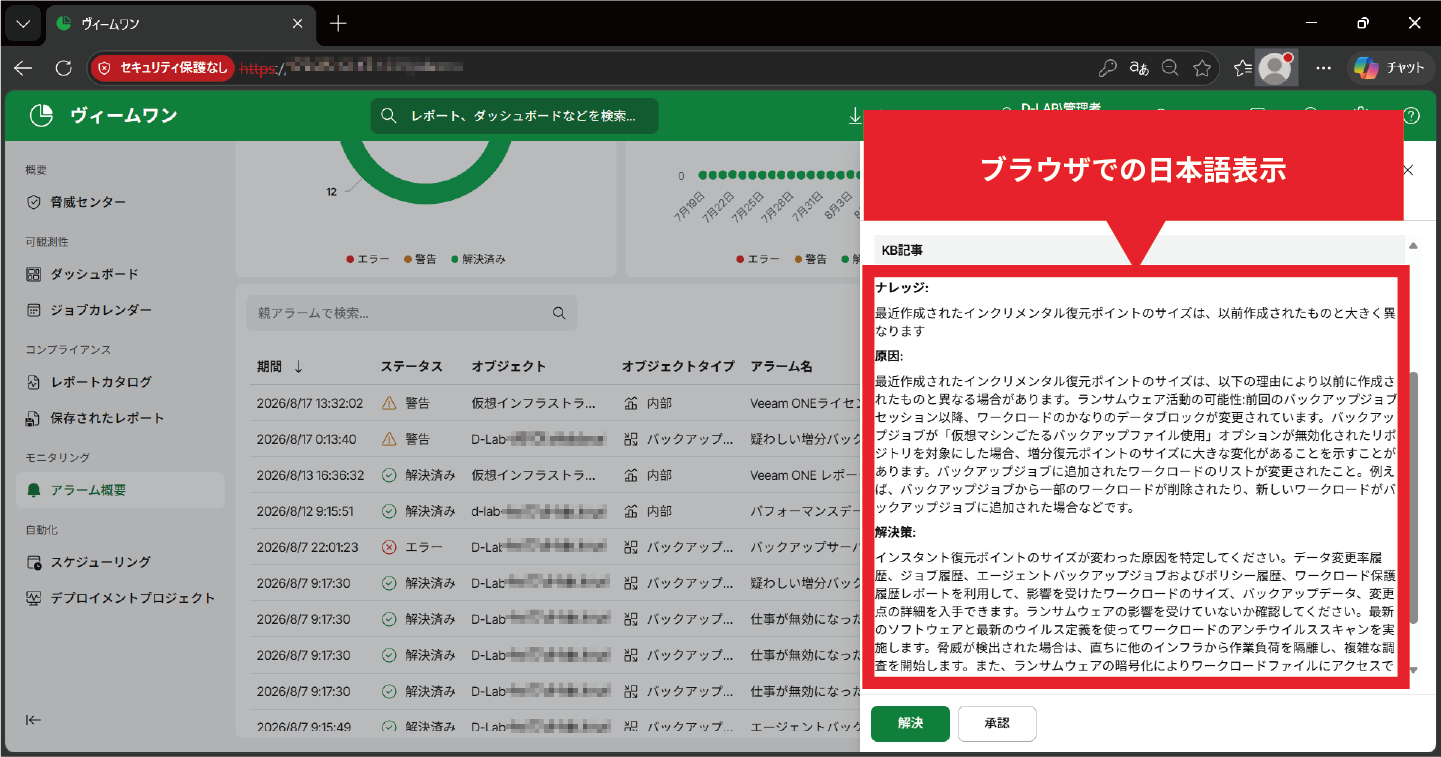Viewport: 1441px width, 757px height.
Task: Click the details panel scrollbar down arrow
Action: click(x=1413, y=671)
